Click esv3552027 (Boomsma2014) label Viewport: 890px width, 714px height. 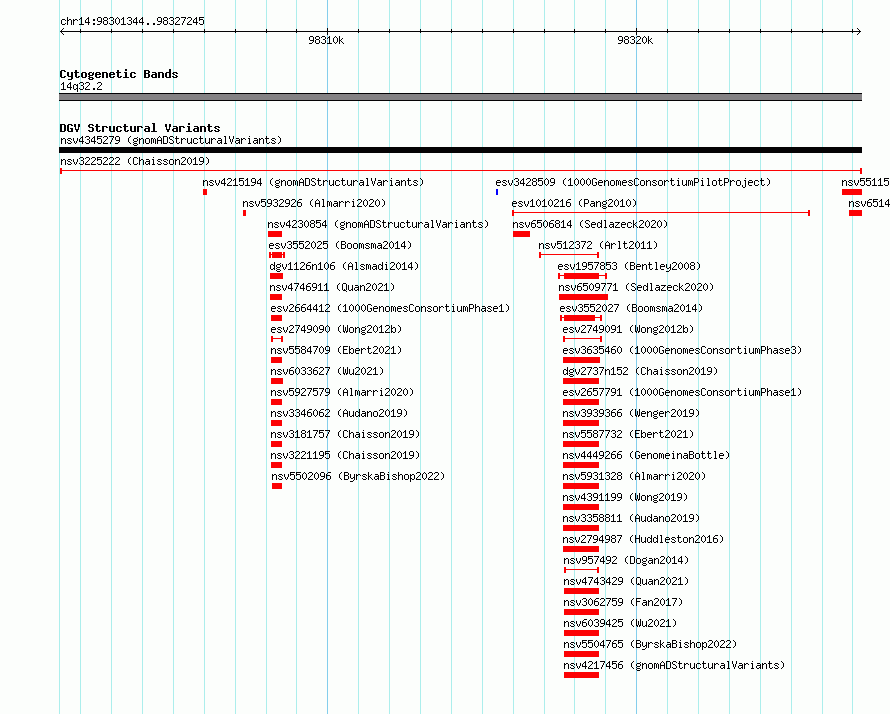point(631,308)
